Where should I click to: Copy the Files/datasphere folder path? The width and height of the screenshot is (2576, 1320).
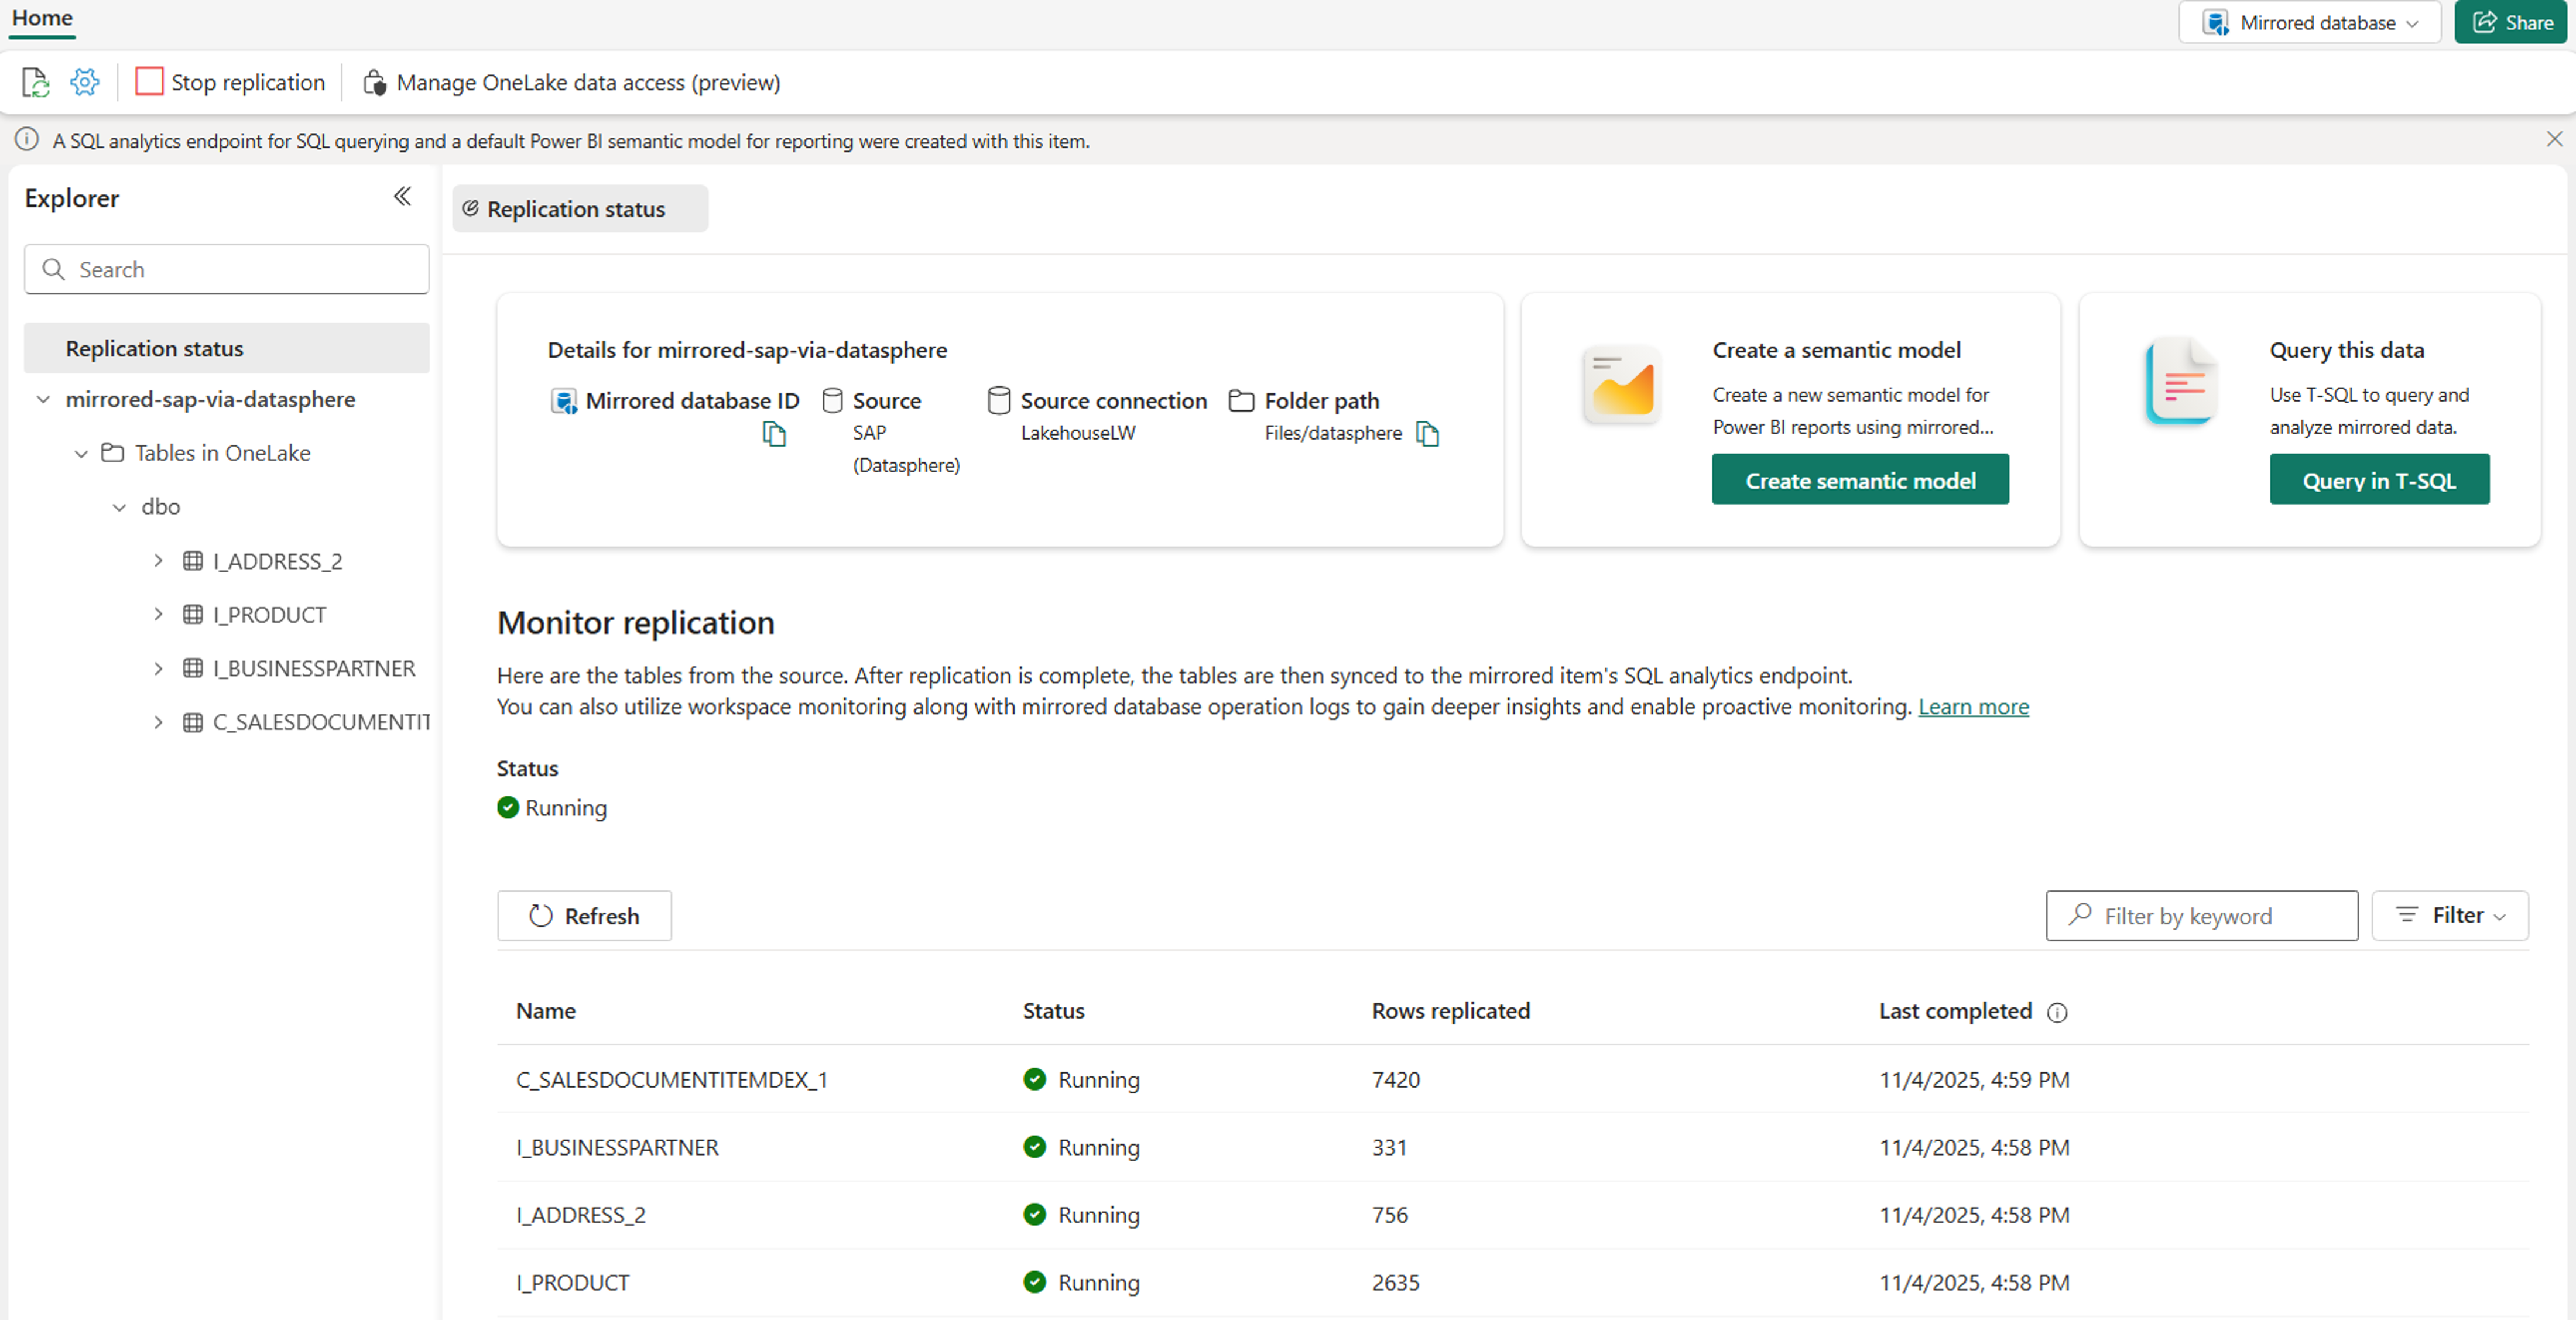(x=1427, y=434)
